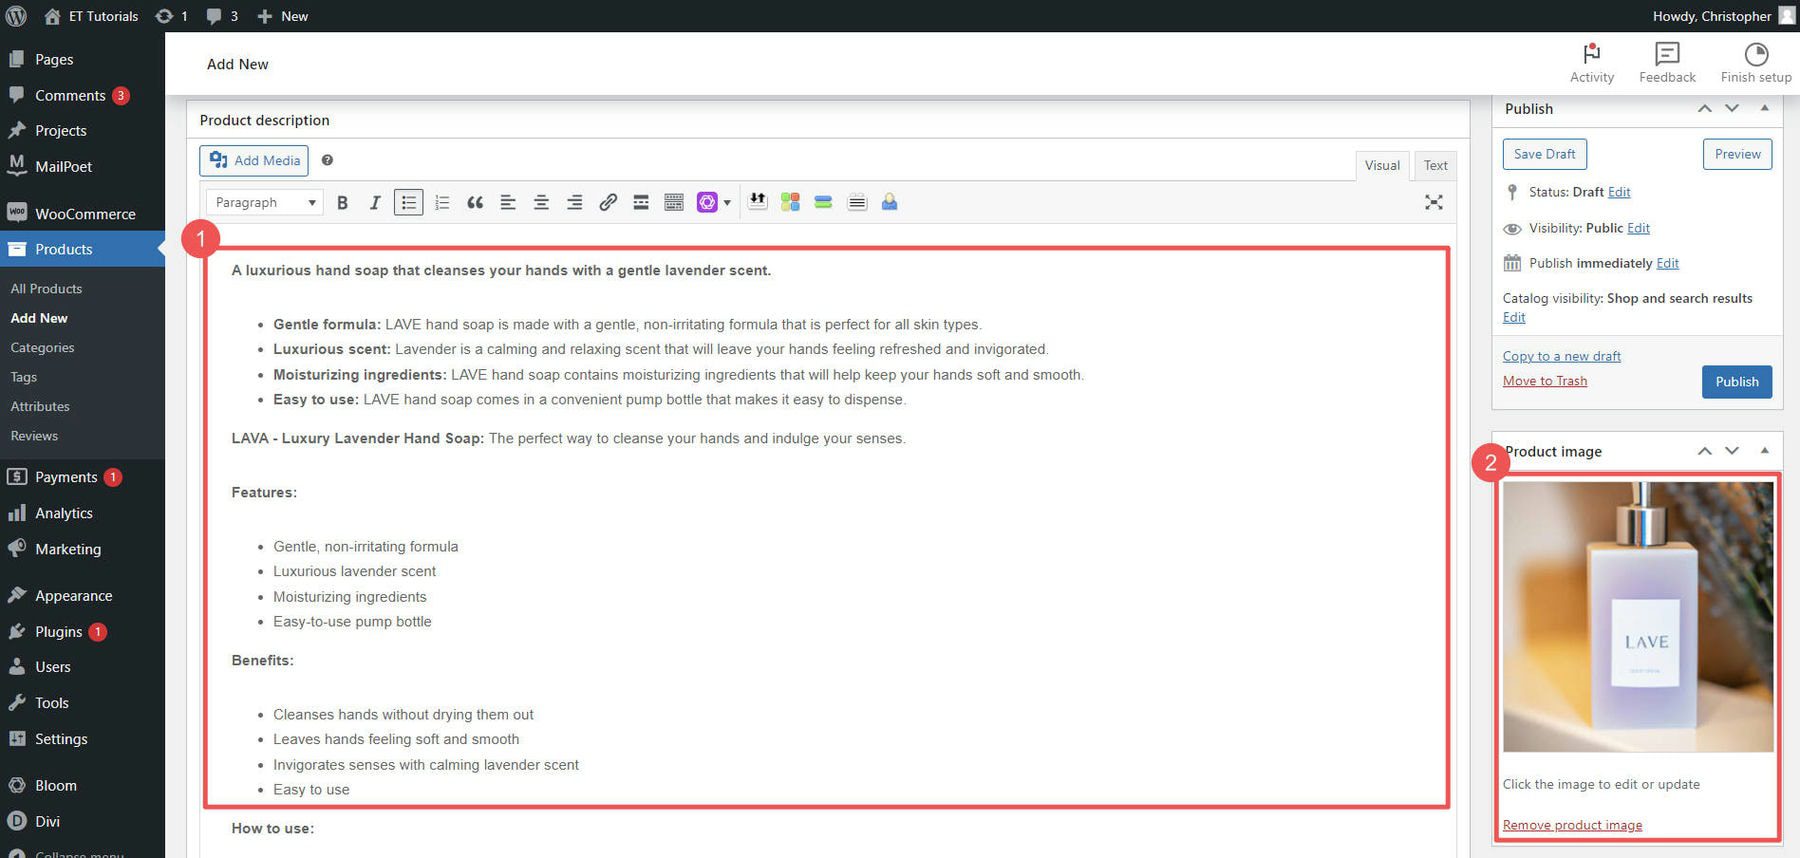Open Categories in the Products submenu
The height and width of the screenshot is (858, 1800).
42,348
